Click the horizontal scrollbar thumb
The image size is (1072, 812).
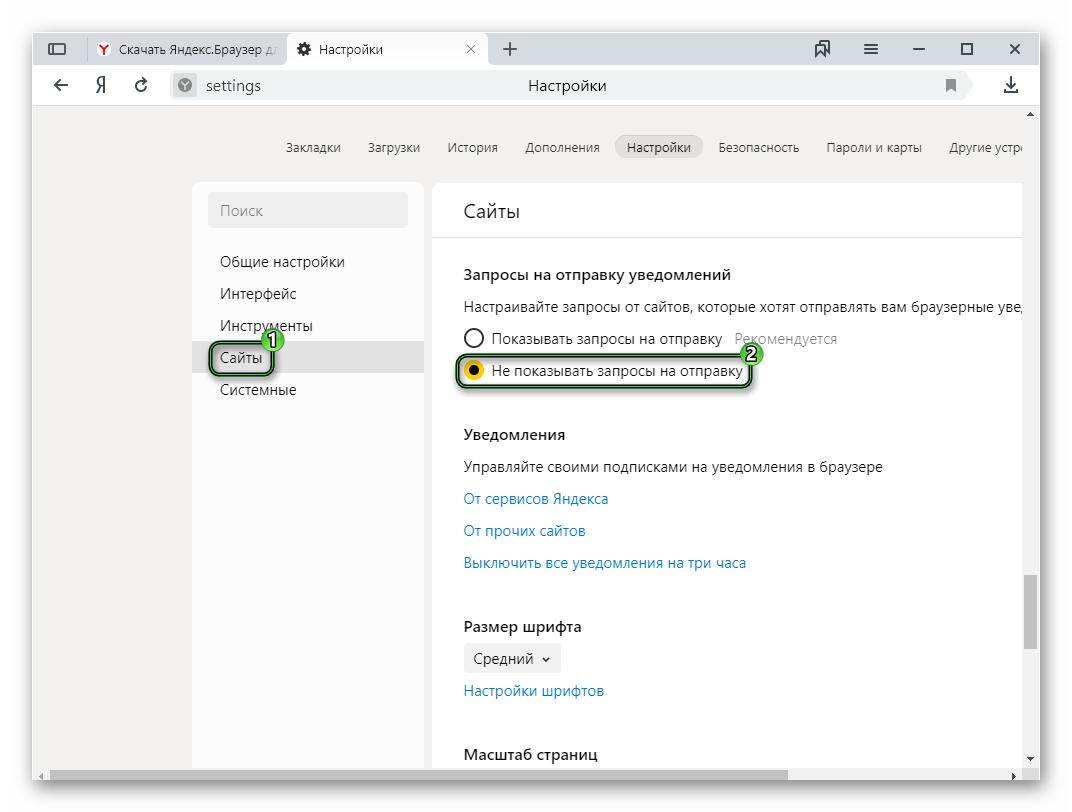click(418, 775)
